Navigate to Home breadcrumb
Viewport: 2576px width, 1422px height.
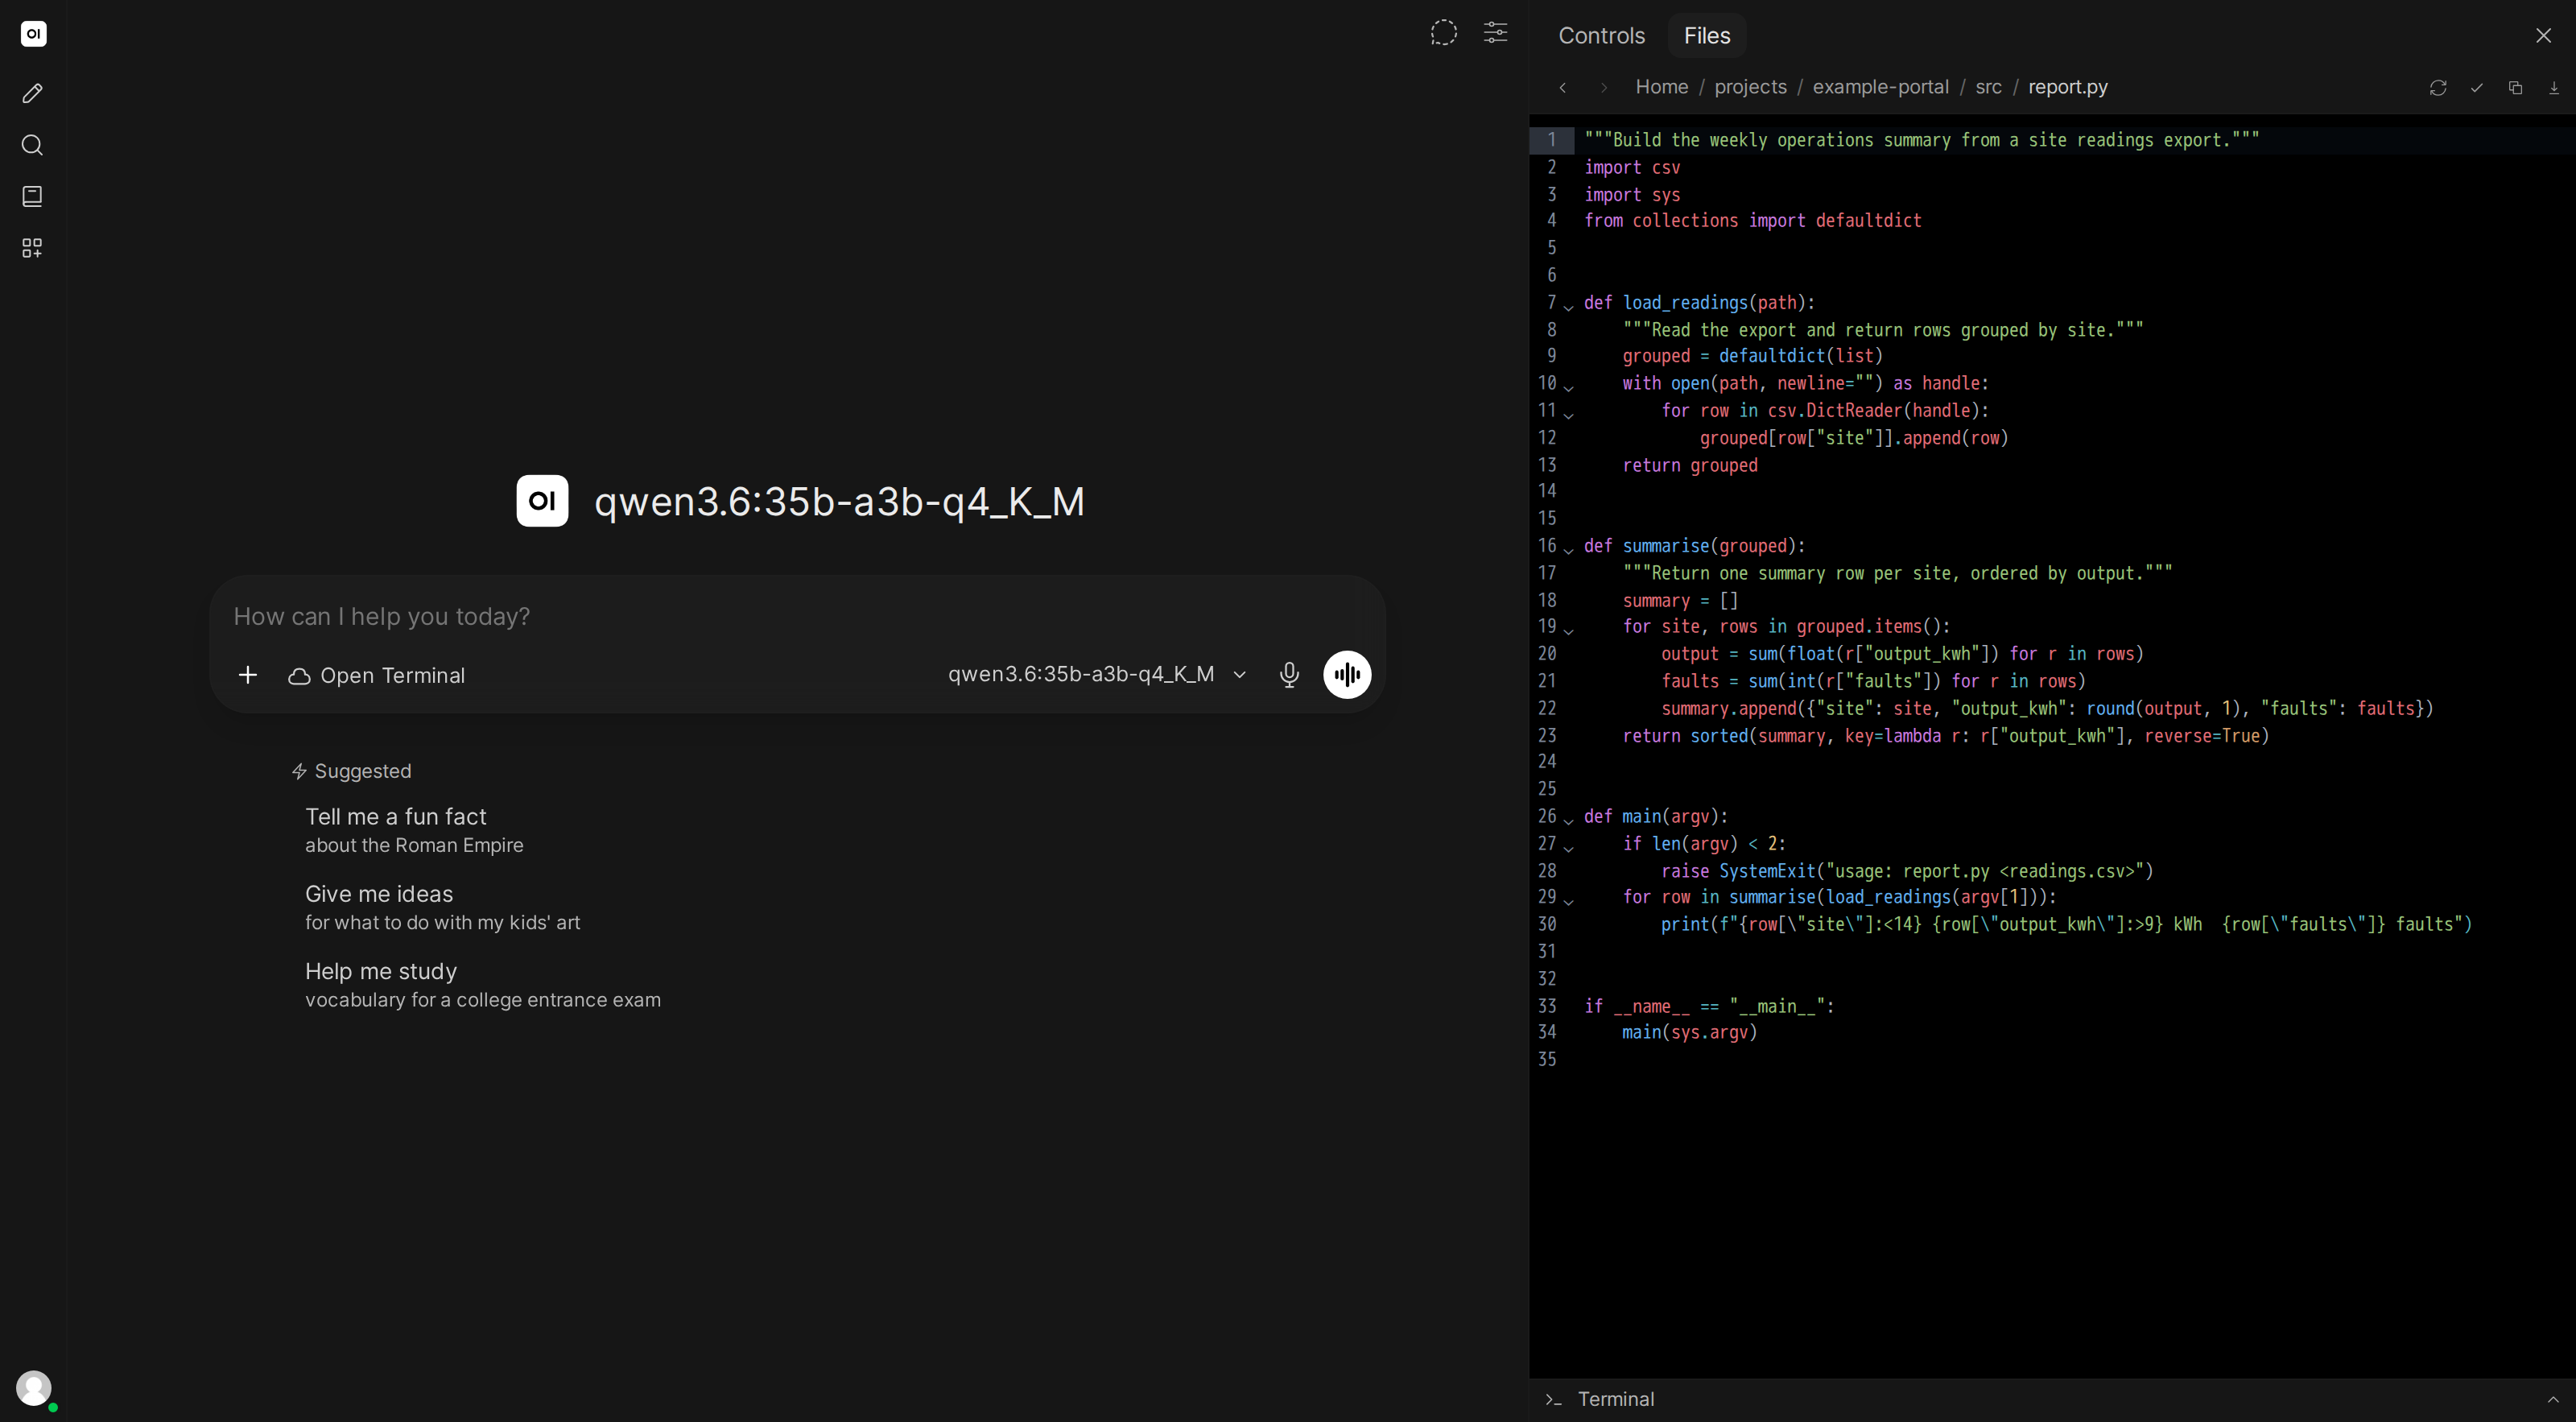pos(1661,87)
